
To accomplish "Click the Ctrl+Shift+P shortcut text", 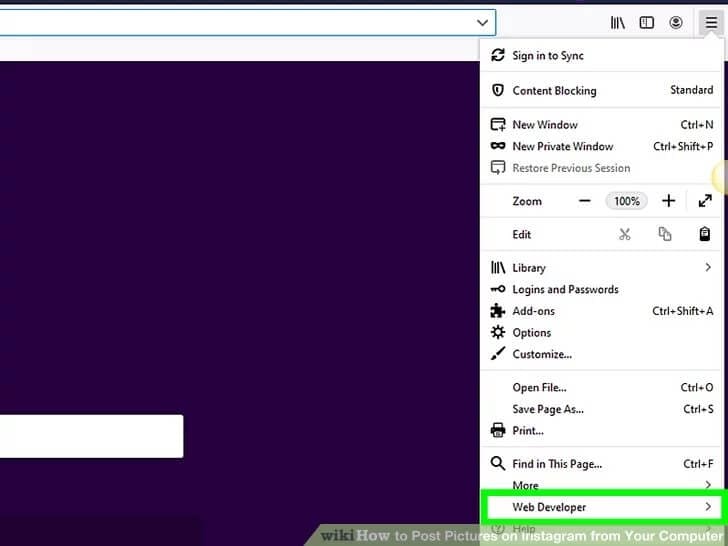I will (683, 146).
